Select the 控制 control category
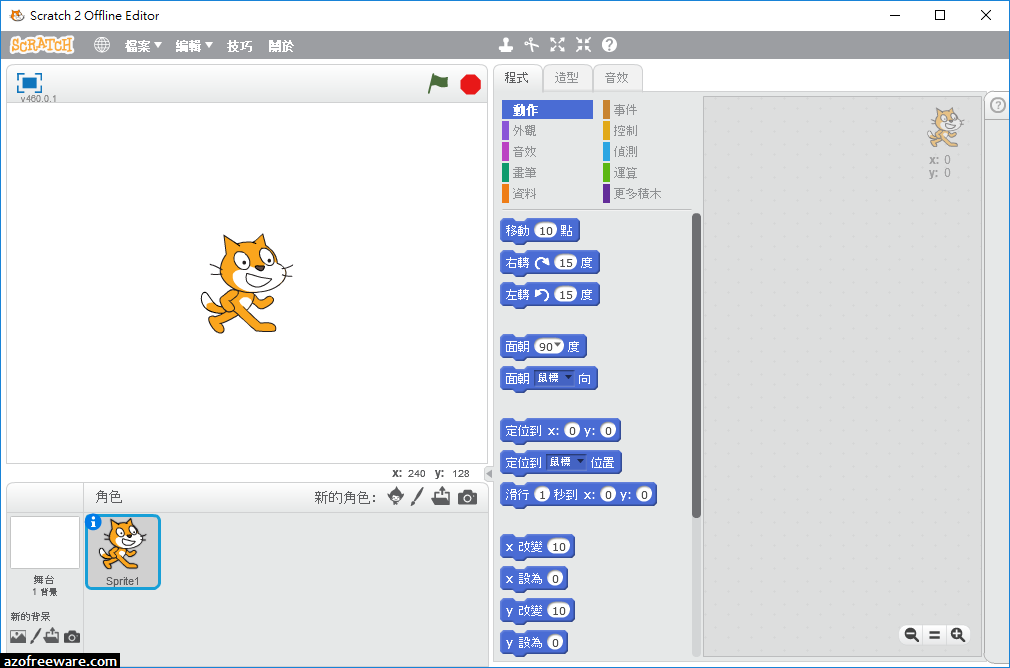This screenshot has height=668, width=1010. tap(646, 131)
